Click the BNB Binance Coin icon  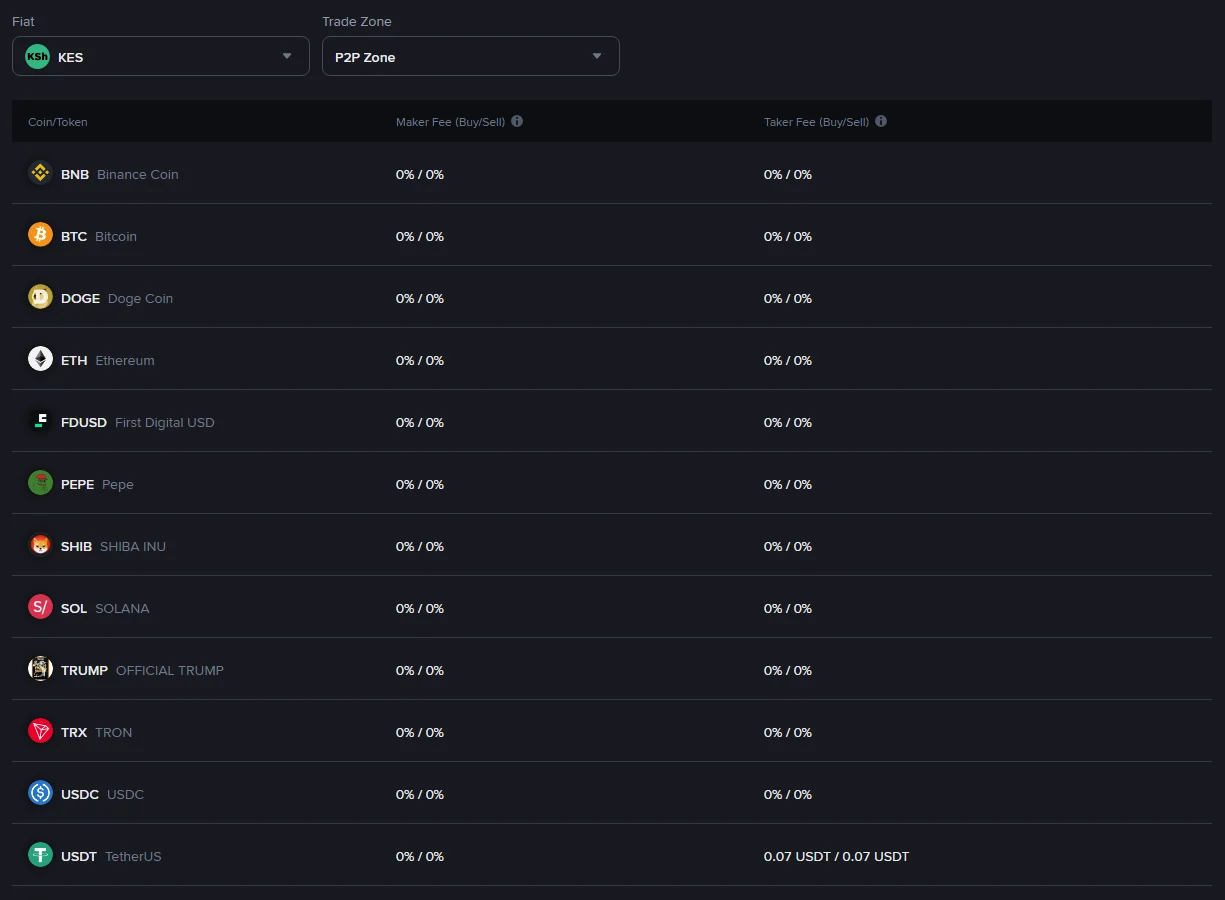(x=40, y=173)
